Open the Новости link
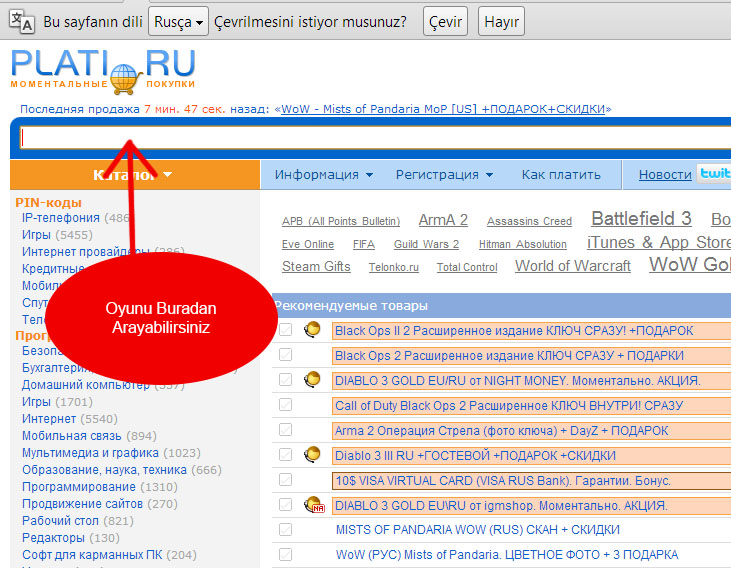The height and width of the screenshot is (568, 731). click(x=665, y=175)
